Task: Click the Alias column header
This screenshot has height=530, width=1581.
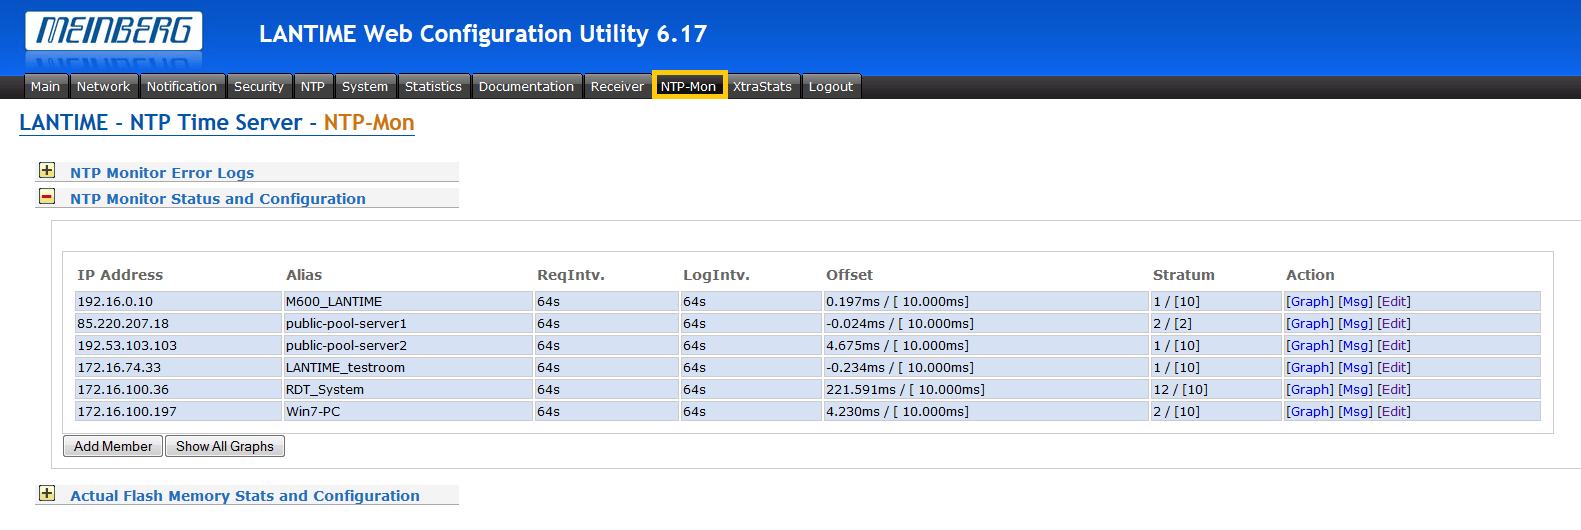Action: 304,275
